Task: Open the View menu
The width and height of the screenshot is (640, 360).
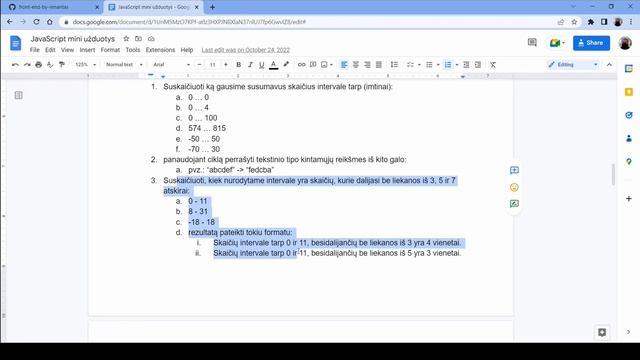Action: pos(67,50)
